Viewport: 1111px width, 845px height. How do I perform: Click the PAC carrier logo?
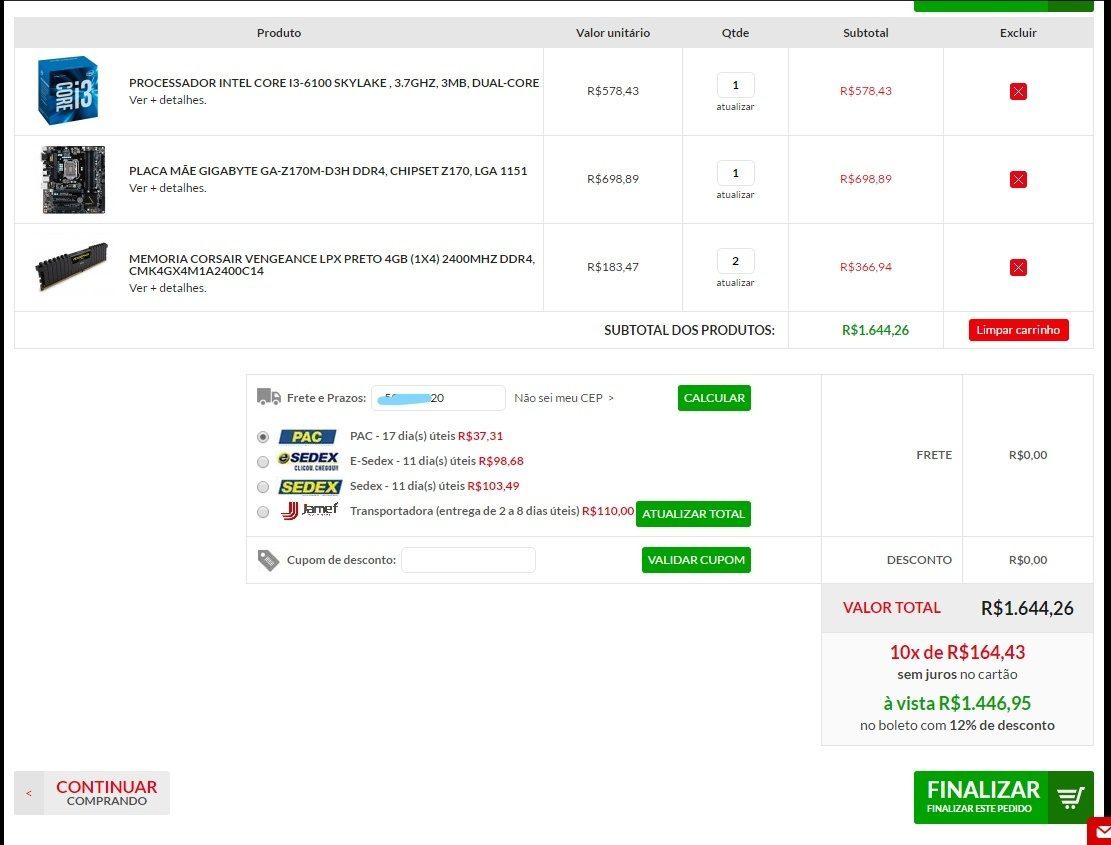[x=306, y=436]
